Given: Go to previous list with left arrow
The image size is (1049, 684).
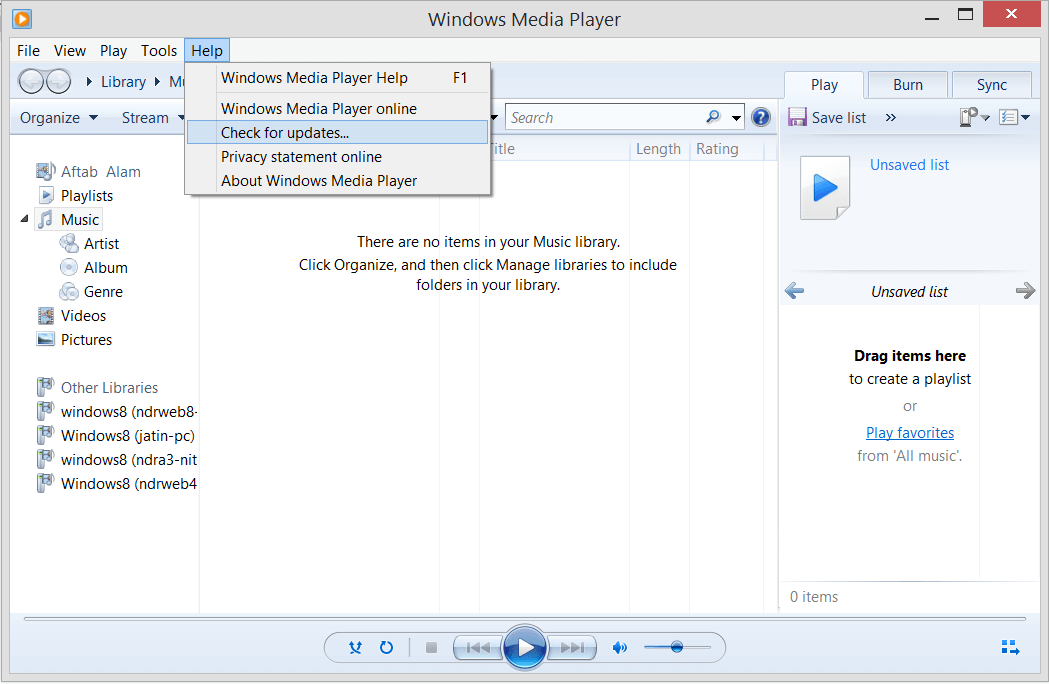Looking at the screenshot, I should pos(794,291).
